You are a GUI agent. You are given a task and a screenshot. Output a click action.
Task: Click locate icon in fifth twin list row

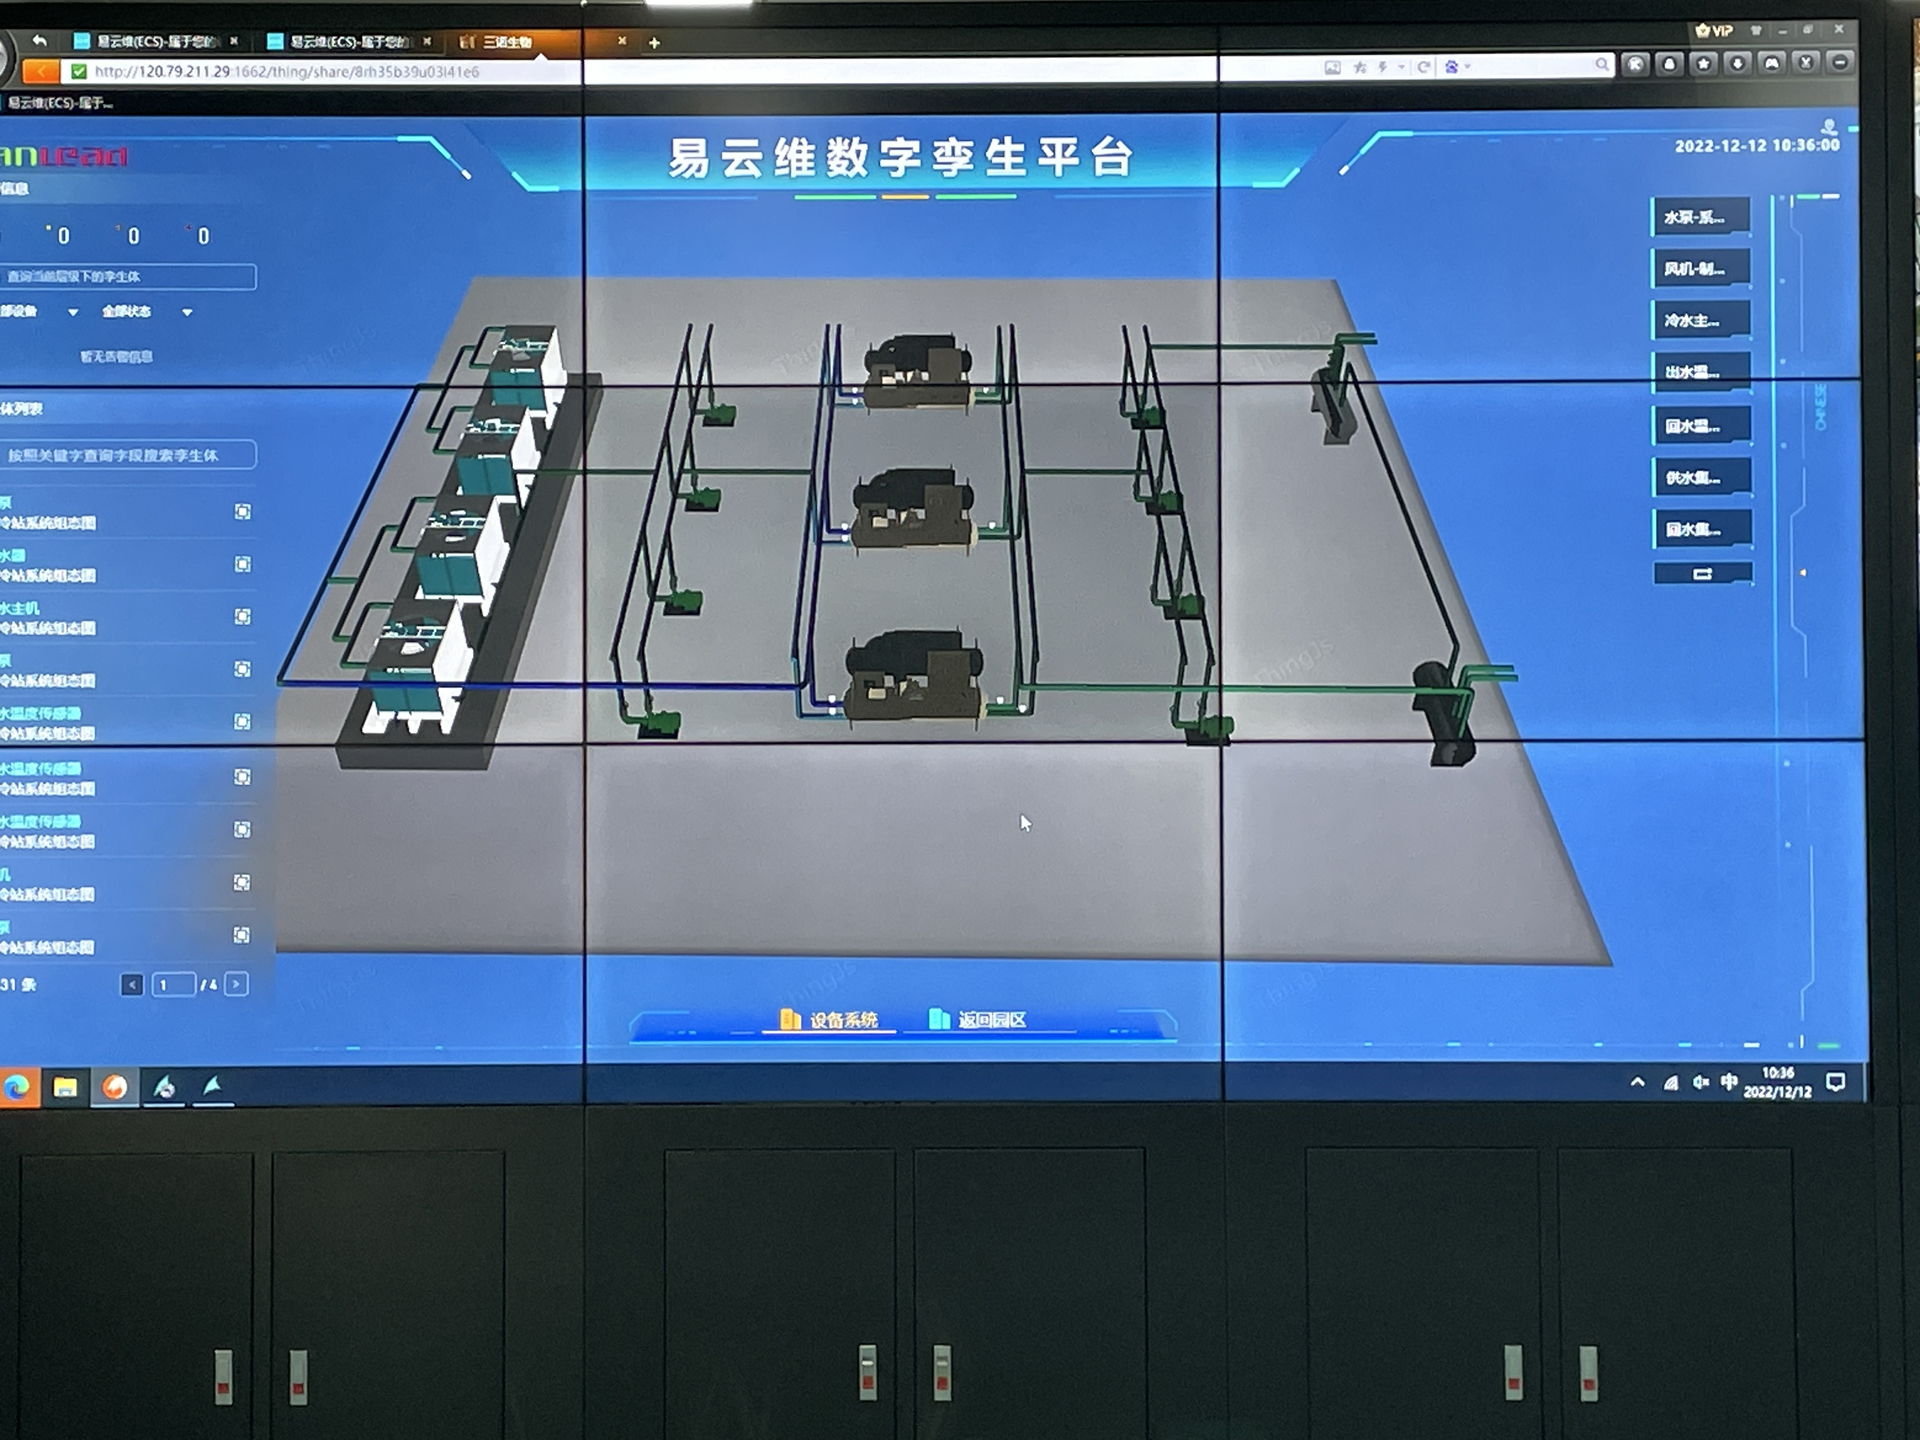click(242, 722)
